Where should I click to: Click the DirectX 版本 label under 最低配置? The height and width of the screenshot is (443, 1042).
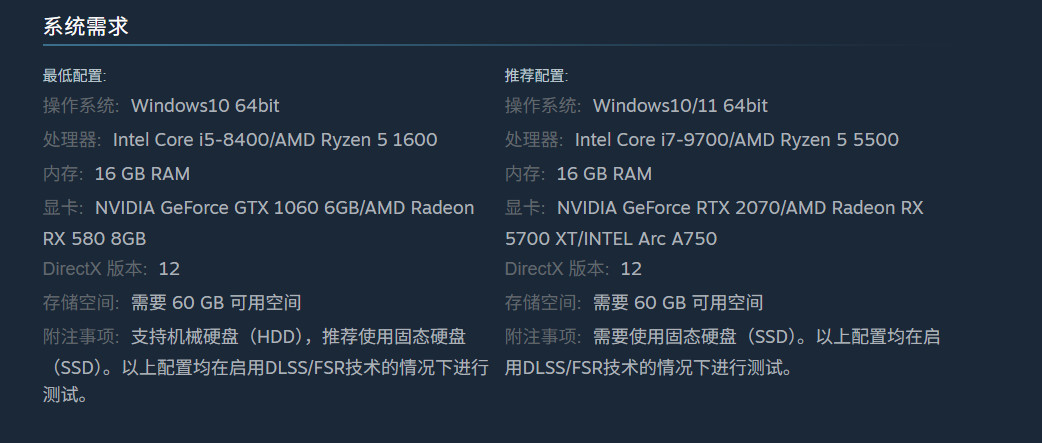tap(95, 269)
